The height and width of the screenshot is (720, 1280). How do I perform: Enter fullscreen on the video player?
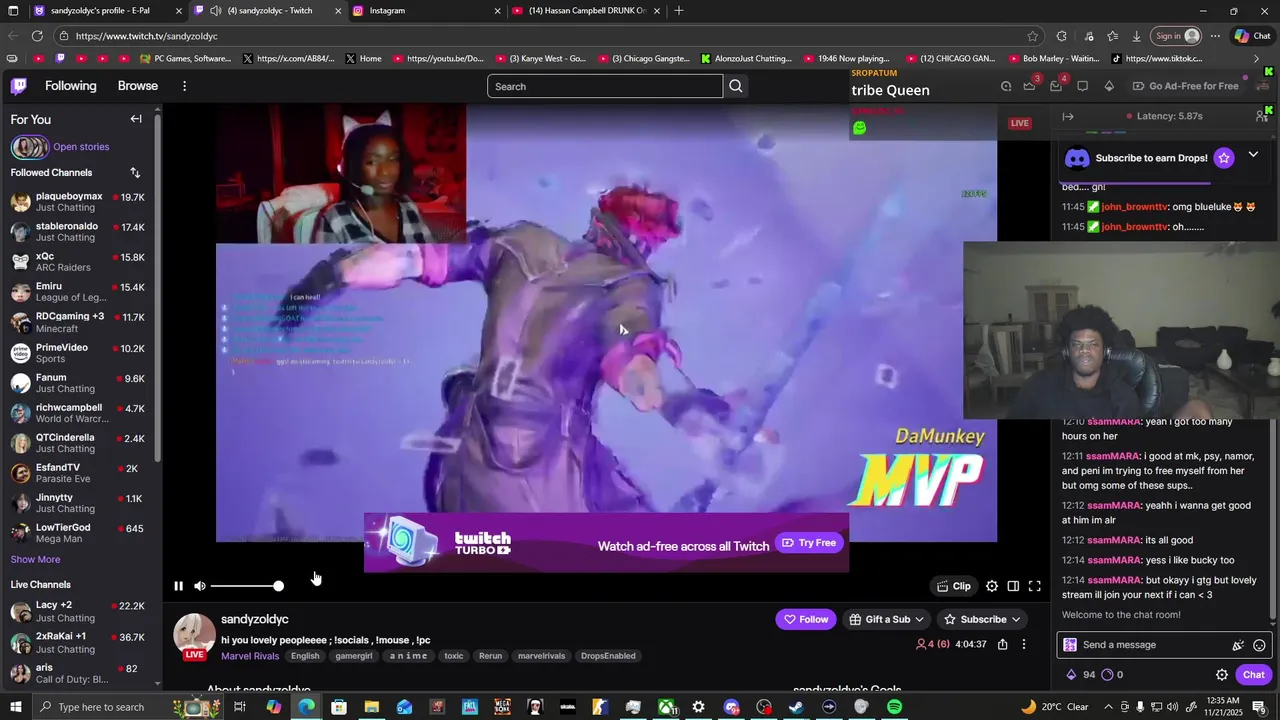[x=1035, y=586]
